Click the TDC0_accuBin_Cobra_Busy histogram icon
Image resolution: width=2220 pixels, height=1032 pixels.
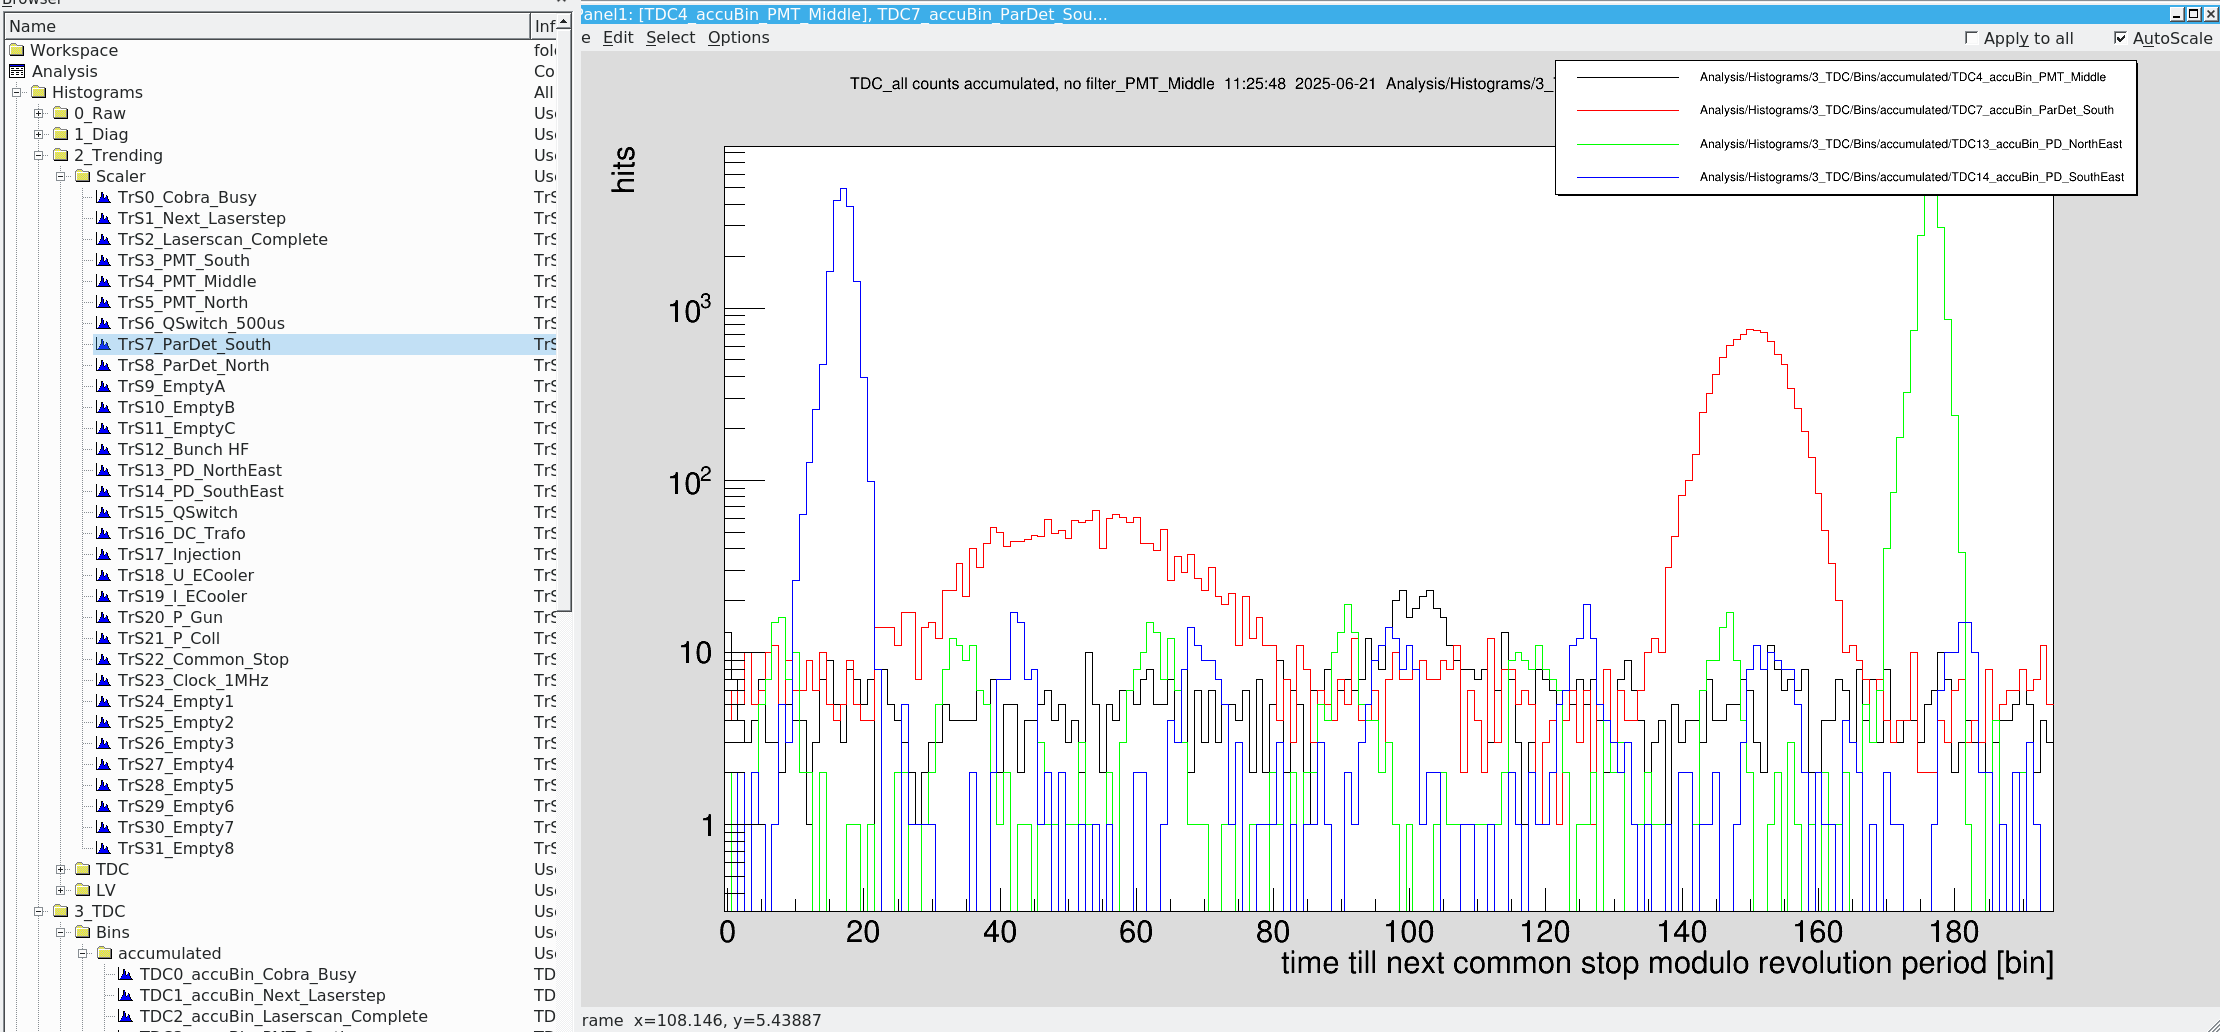tap(125, 974)
